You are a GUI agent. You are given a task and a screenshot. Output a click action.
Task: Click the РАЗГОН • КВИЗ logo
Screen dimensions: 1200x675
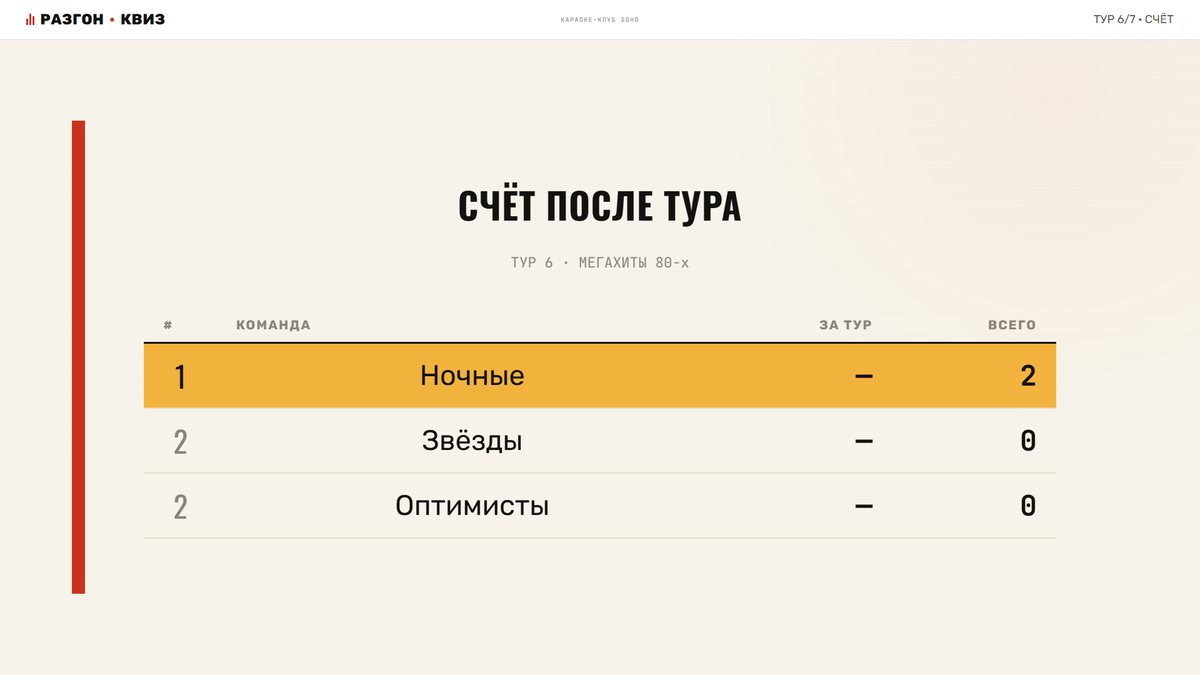pos(96,19)
